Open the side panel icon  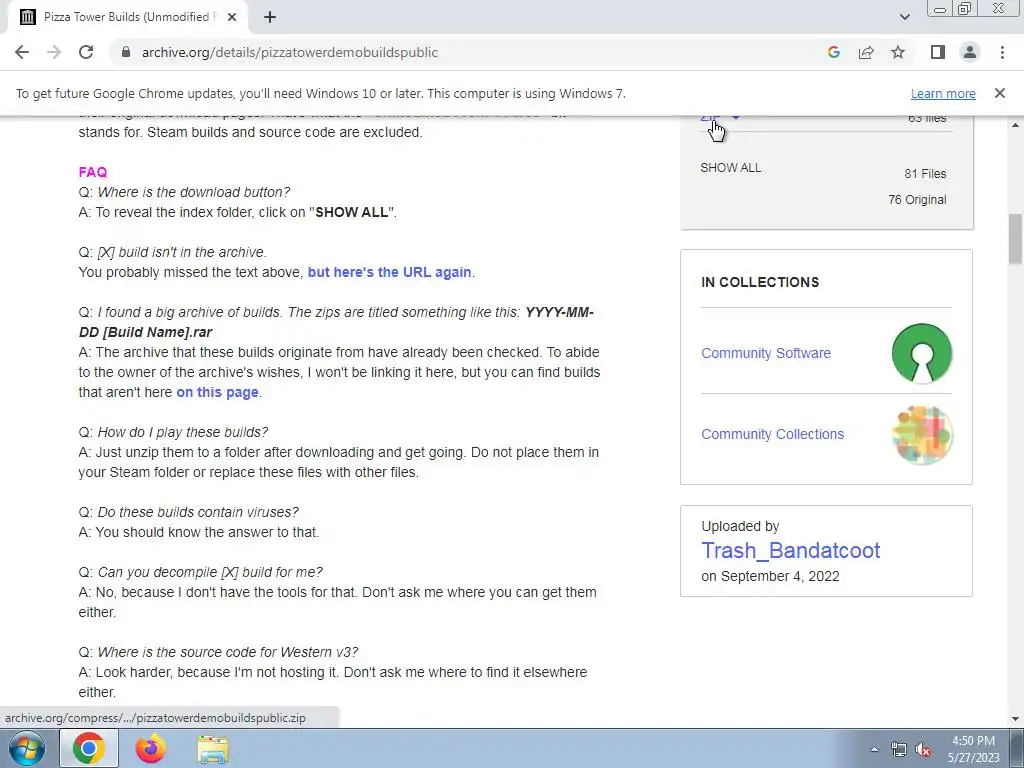[938, 52]
